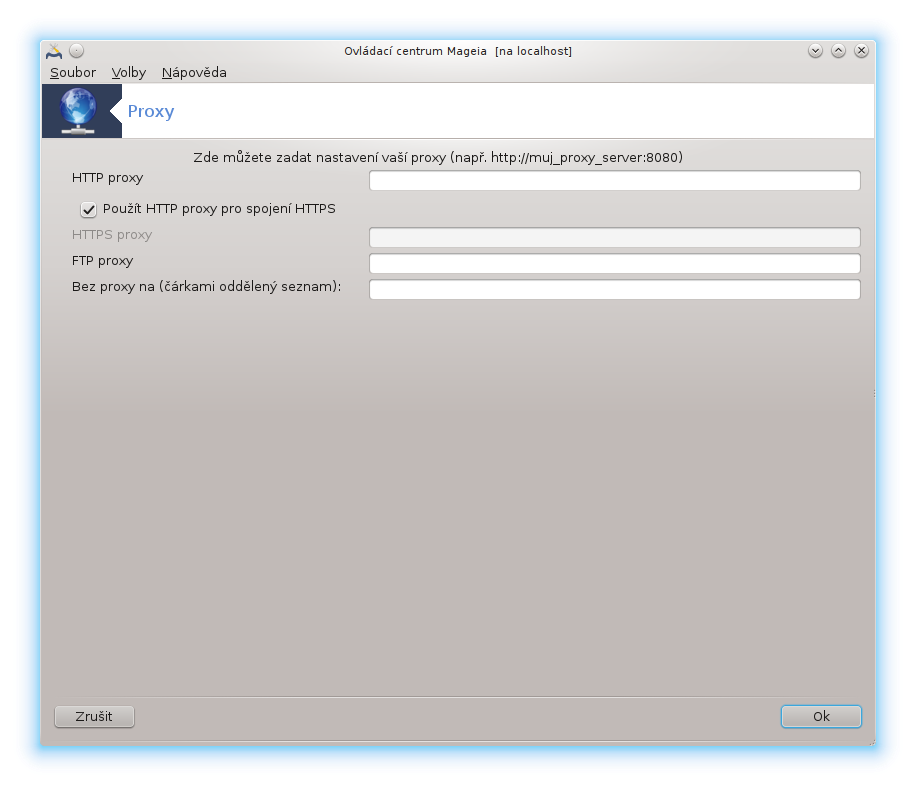Maximize the window with up-arrow button
The height and width of the screenshot is (786, 916).
pyautogui.click(x=838, y=51)
